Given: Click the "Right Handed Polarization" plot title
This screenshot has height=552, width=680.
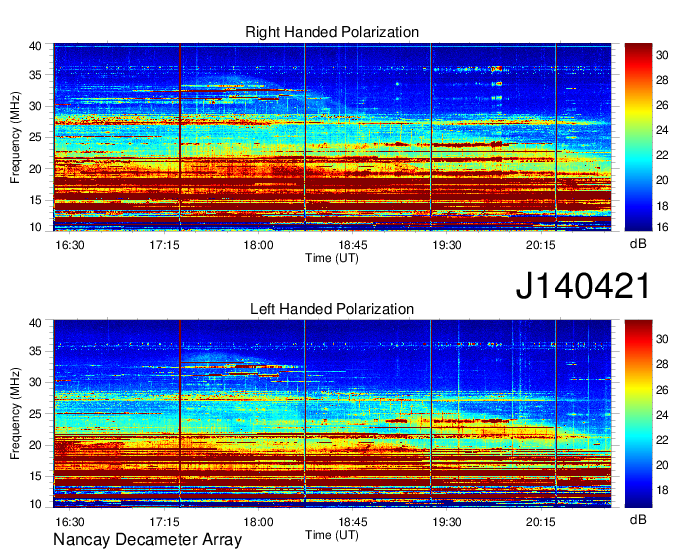Looking at the screenshot, I should point(332,32).
